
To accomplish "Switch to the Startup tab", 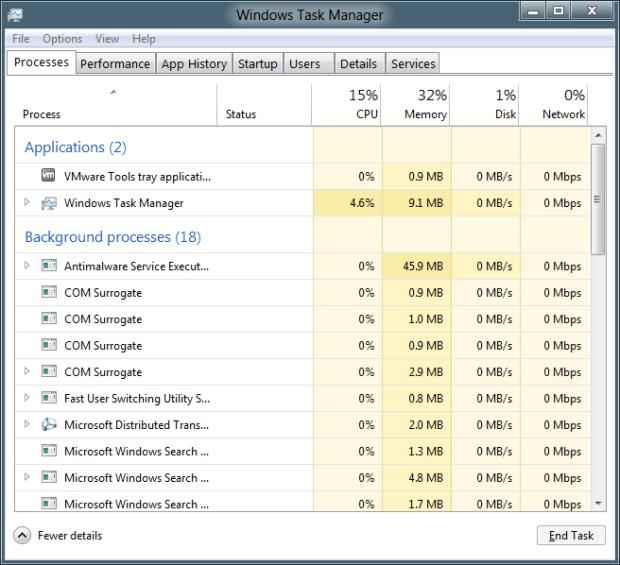I will tap(258, 64).
